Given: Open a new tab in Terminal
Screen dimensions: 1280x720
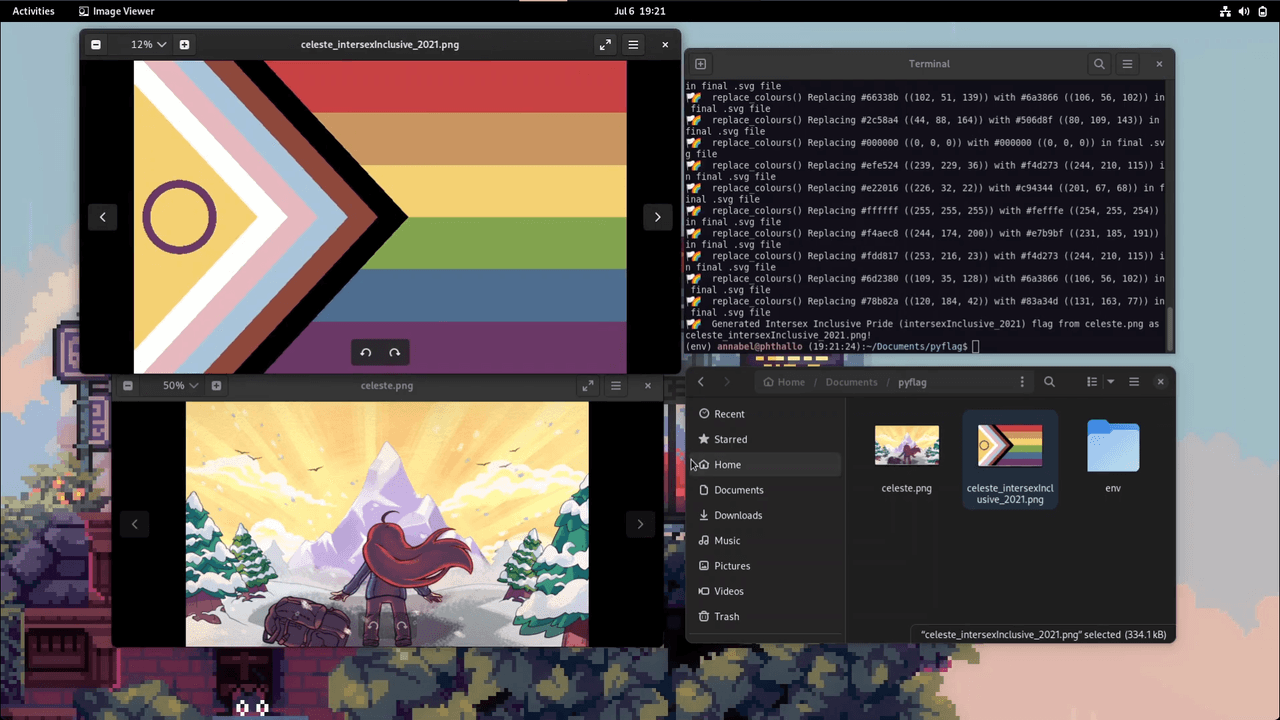Looking at the screenshot, I should [701, 64].
